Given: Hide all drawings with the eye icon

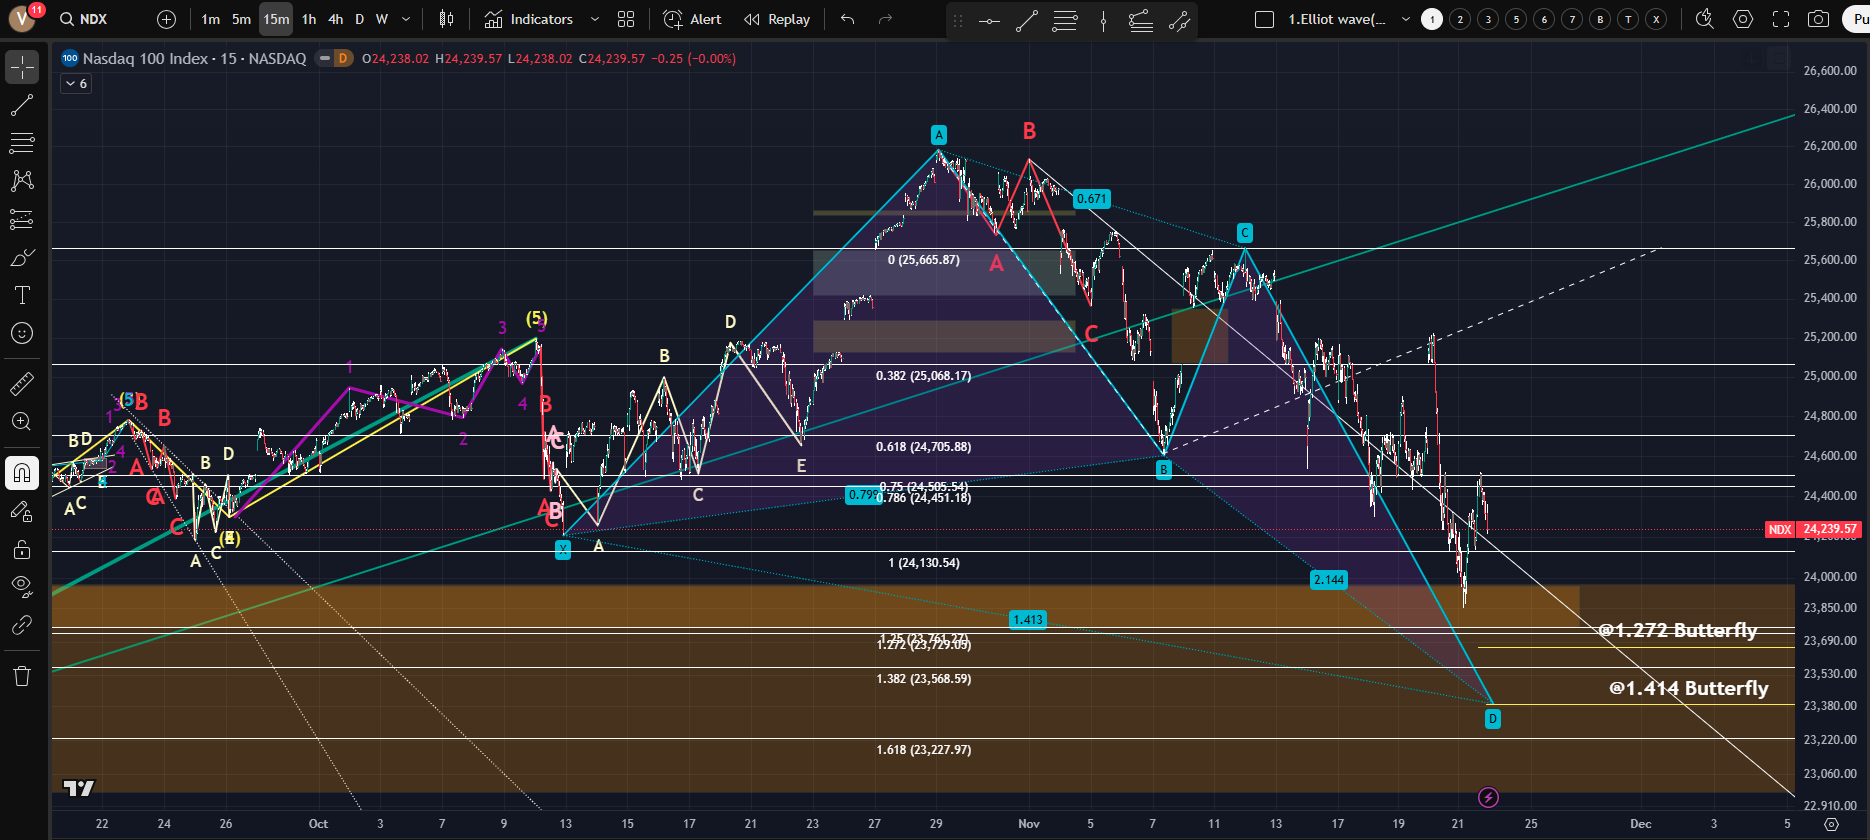Looking at the screenshot, I should click(x=22, y=587).
